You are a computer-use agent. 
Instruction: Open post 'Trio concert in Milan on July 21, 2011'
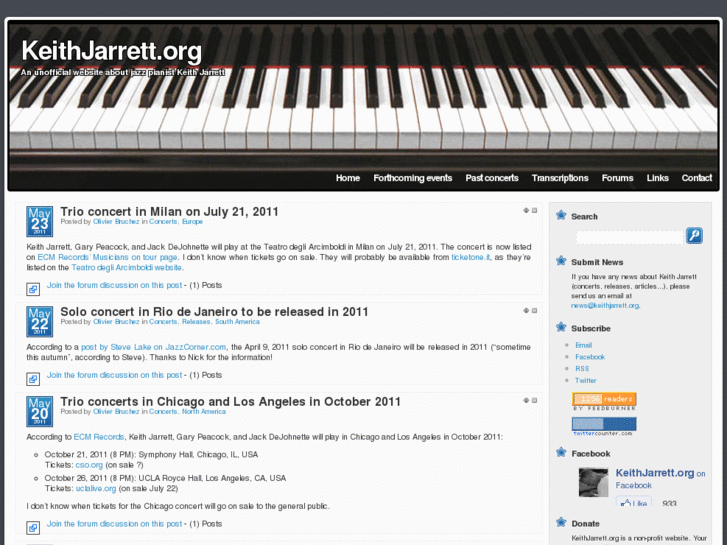[x=169, y=212]
